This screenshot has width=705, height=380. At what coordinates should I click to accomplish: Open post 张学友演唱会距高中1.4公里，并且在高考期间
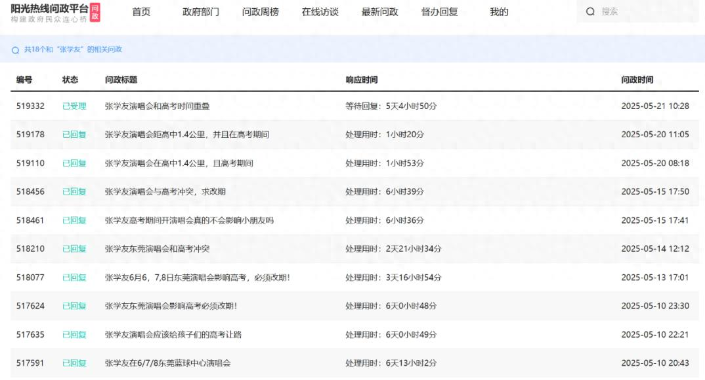(187, 134)
